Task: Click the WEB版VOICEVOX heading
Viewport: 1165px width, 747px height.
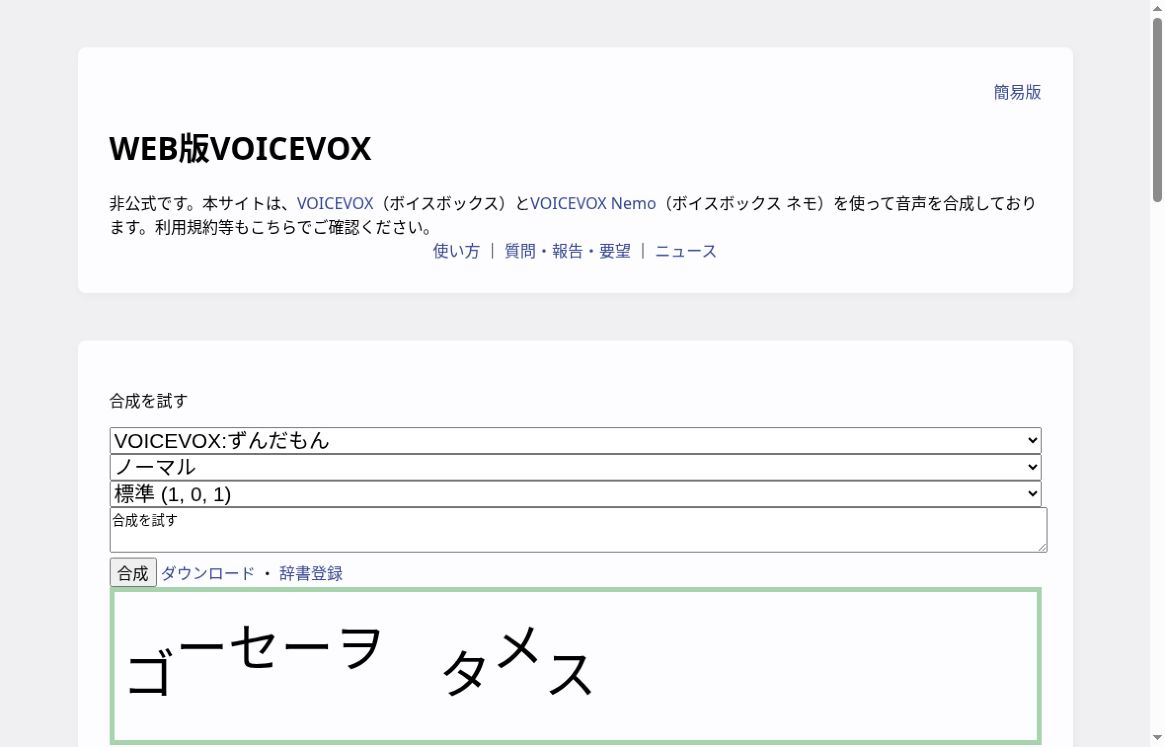Action: pos(240,149)
